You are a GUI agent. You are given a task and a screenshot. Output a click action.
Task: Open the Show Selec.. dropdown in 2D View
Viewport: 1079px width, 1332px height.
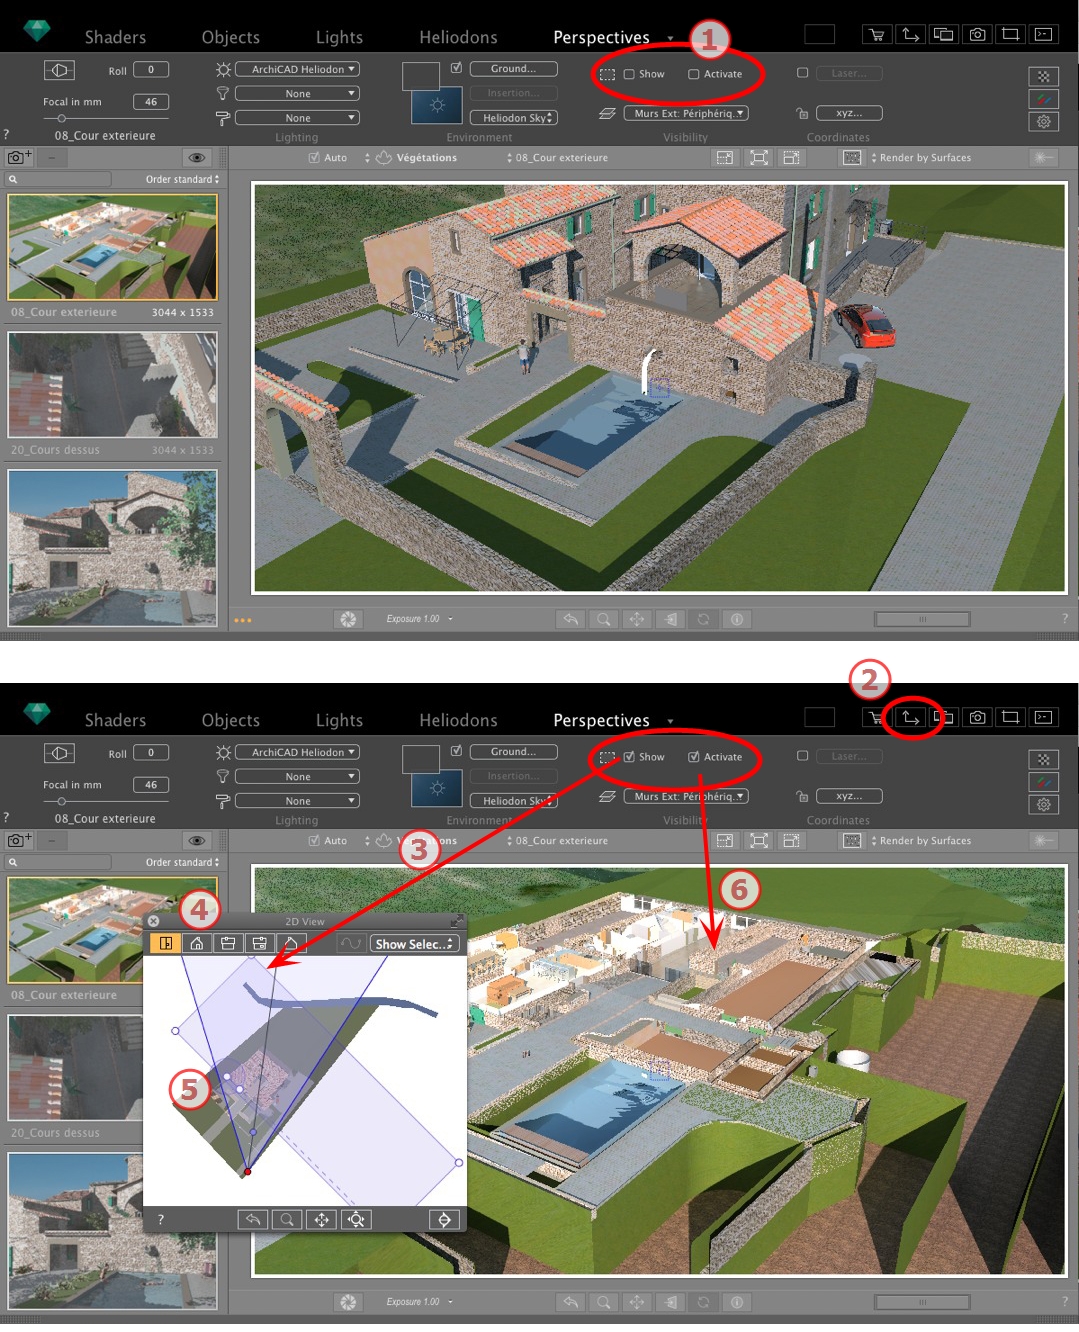(x=414, y=944)
